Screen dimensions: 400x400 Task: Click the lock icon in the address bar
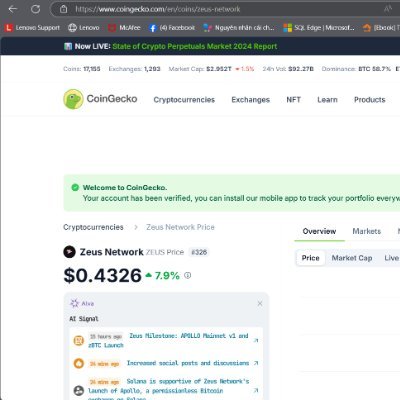[63, 9]
